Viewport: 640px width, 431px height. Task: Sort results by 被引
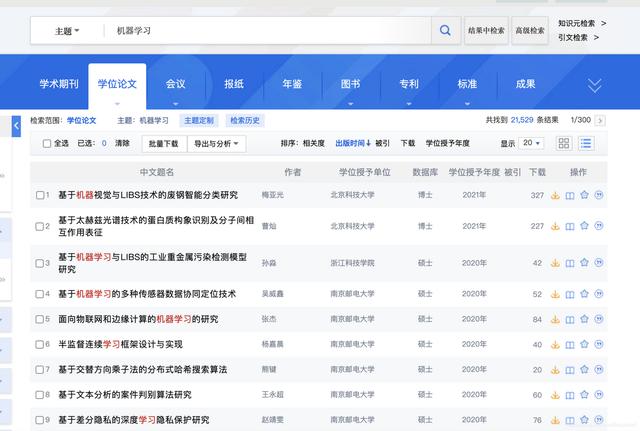pos(382,143)
